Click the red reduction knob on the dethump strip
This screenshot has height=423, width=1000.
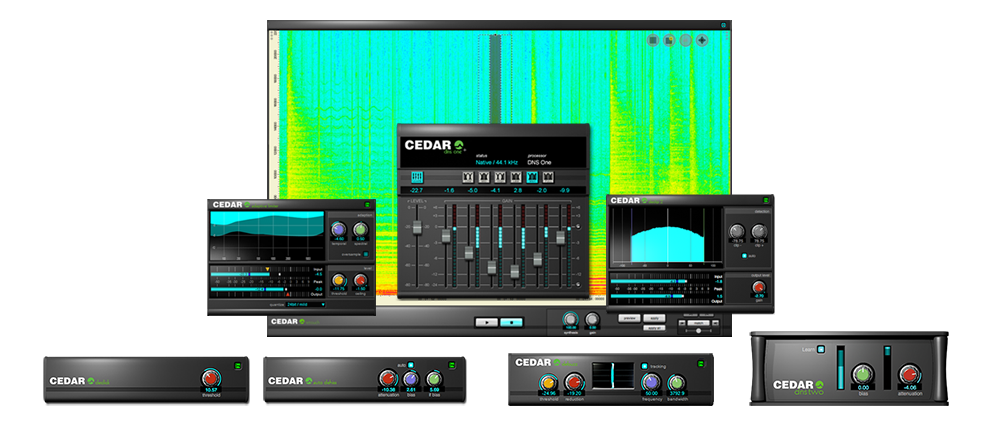point(574,382)
